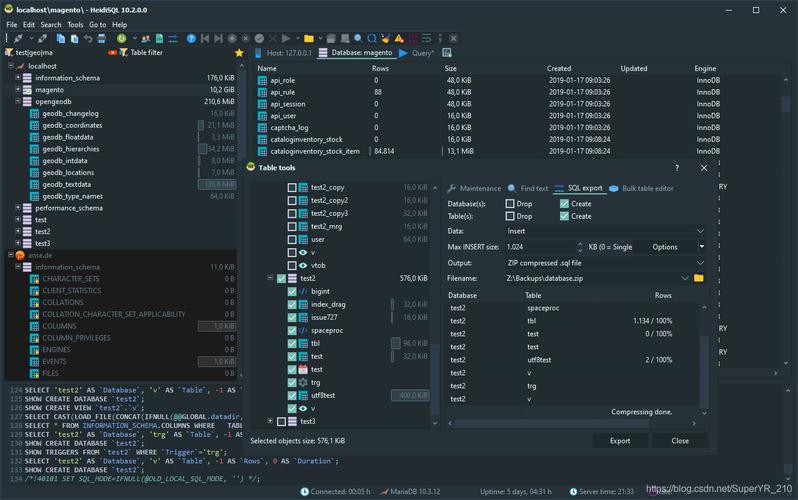Open the blue help icon
The height and width of the screenshot is (500, 798).
pos(191,39)
